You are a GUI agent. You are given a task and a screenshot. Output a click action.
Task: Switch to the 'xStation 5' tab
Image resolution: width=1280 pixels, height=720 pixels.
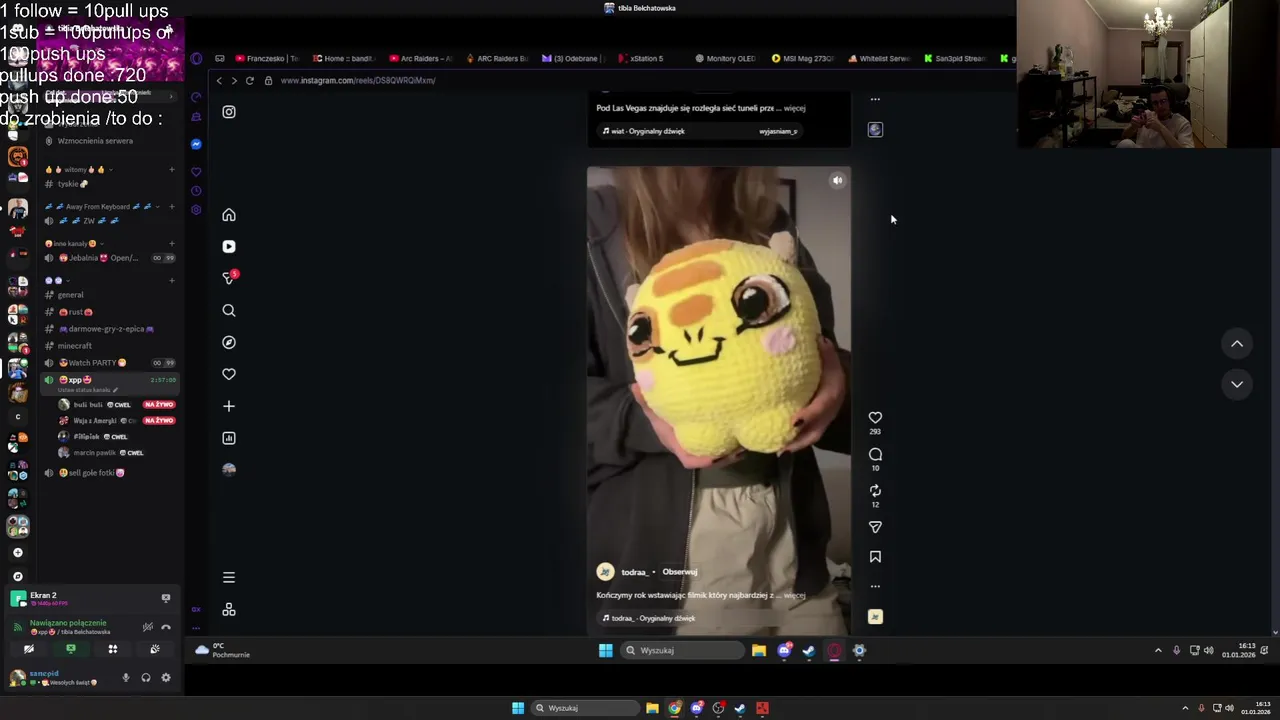tap(641, 58)
